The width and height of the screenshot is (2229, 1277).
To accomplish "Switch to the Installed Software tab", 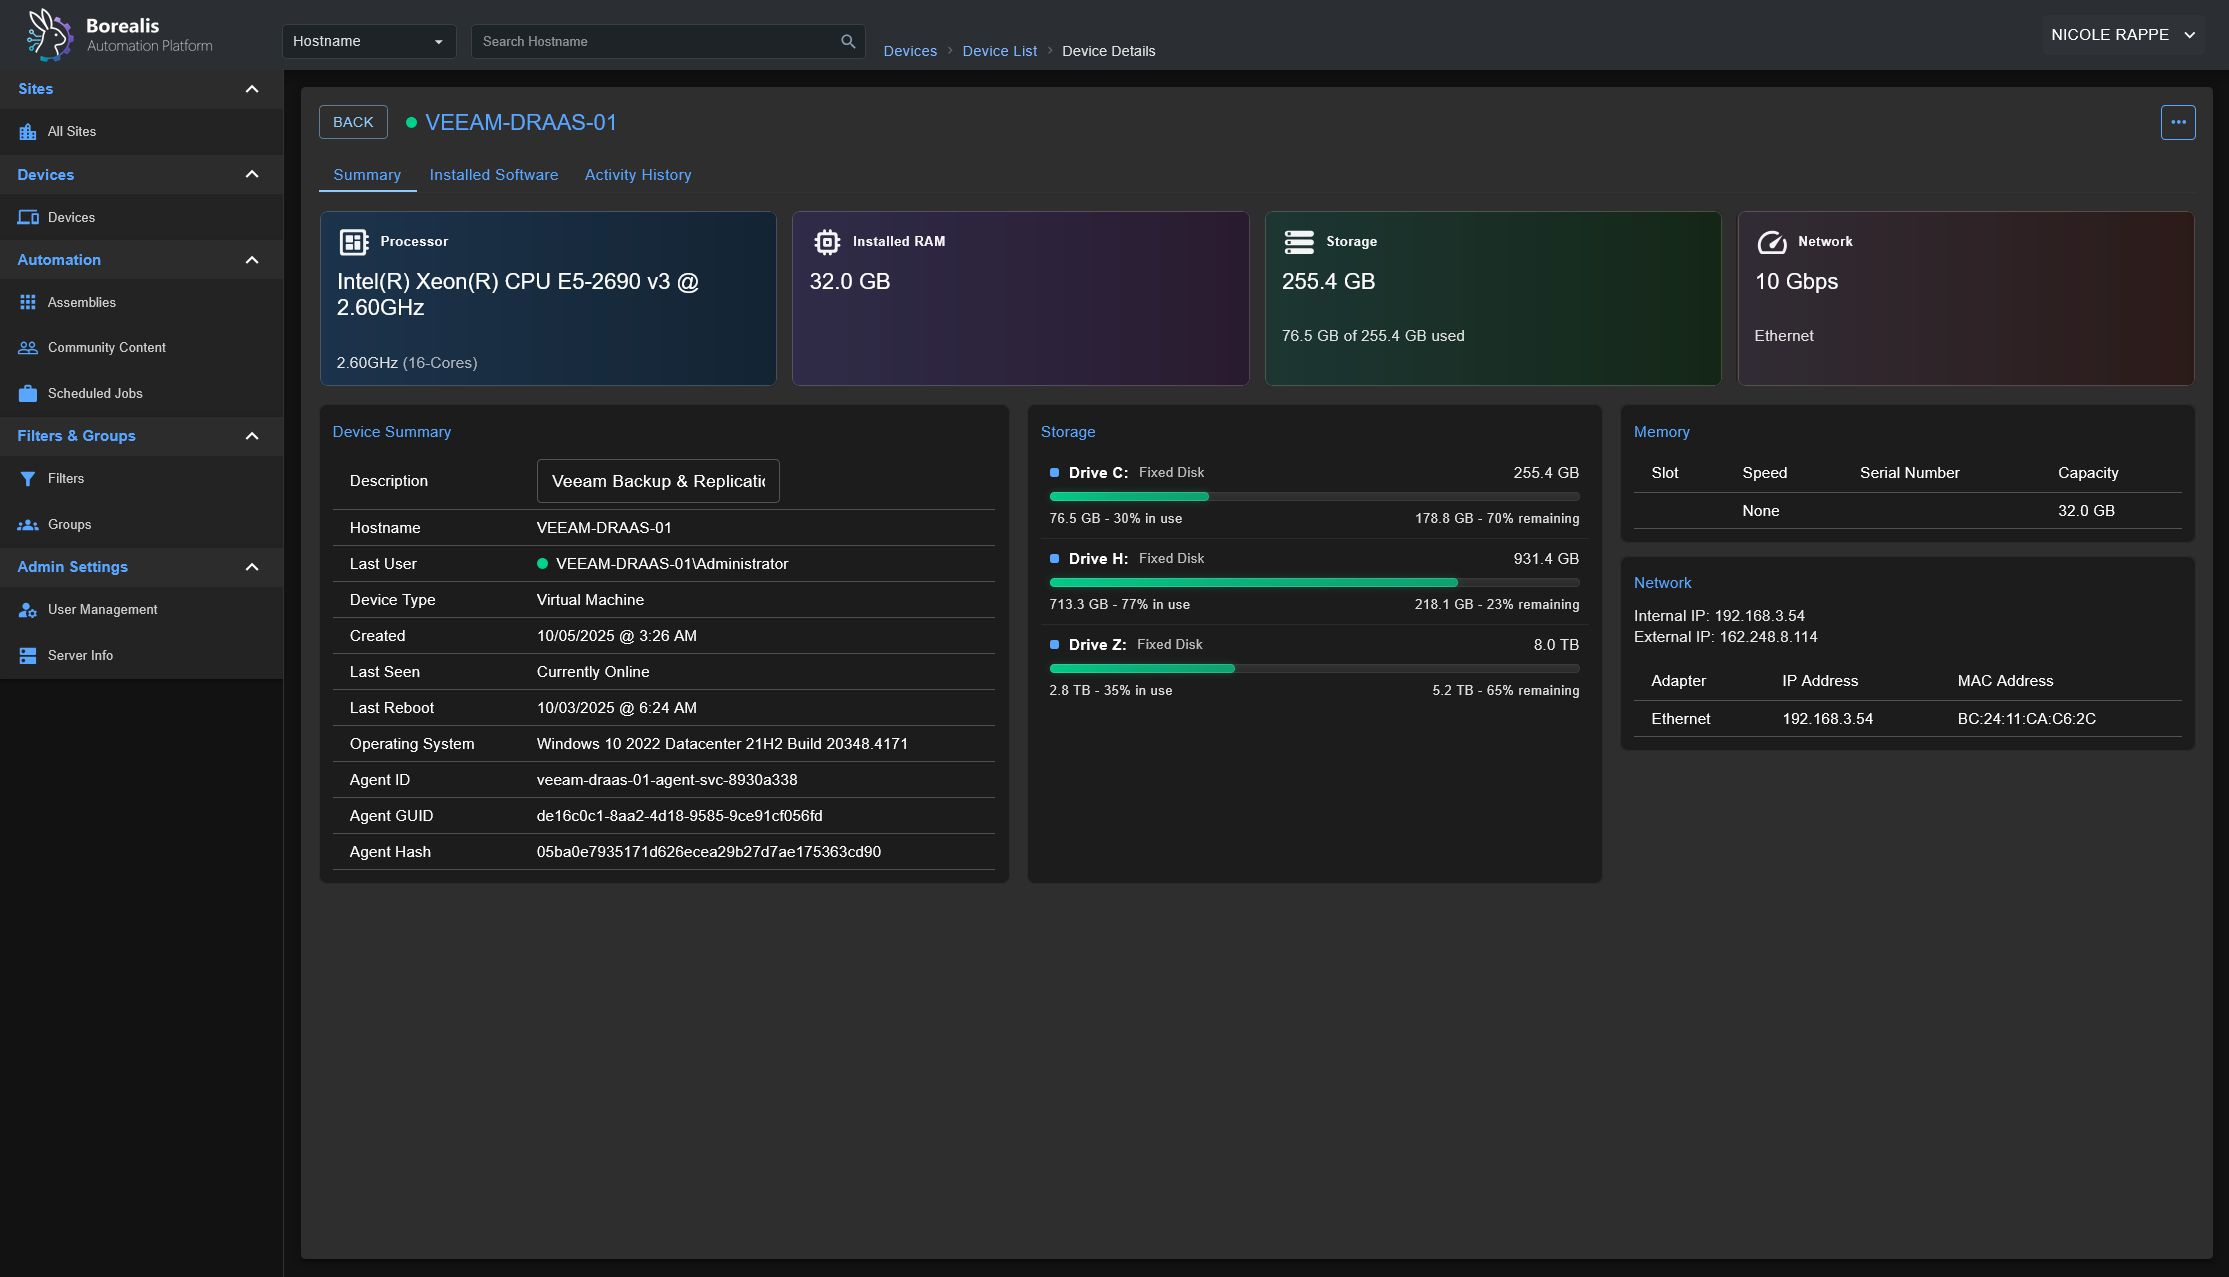I will 494,175.
